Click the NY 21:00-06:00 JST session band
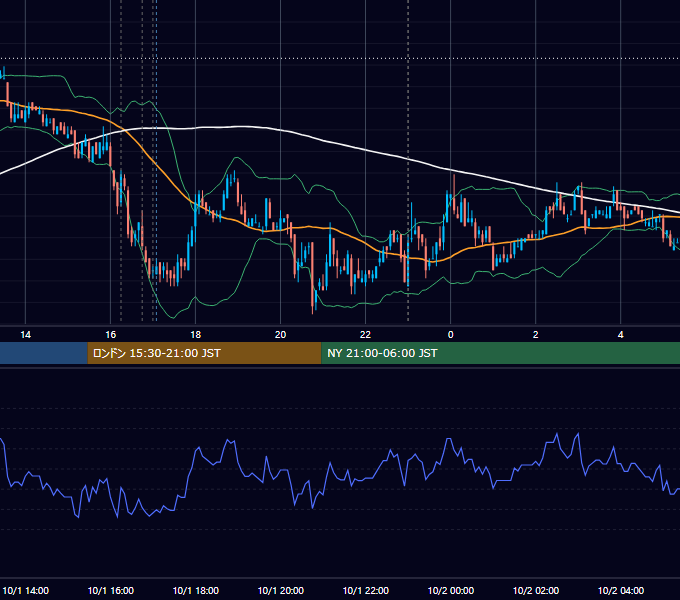680x600 pixels. point(500,353)
